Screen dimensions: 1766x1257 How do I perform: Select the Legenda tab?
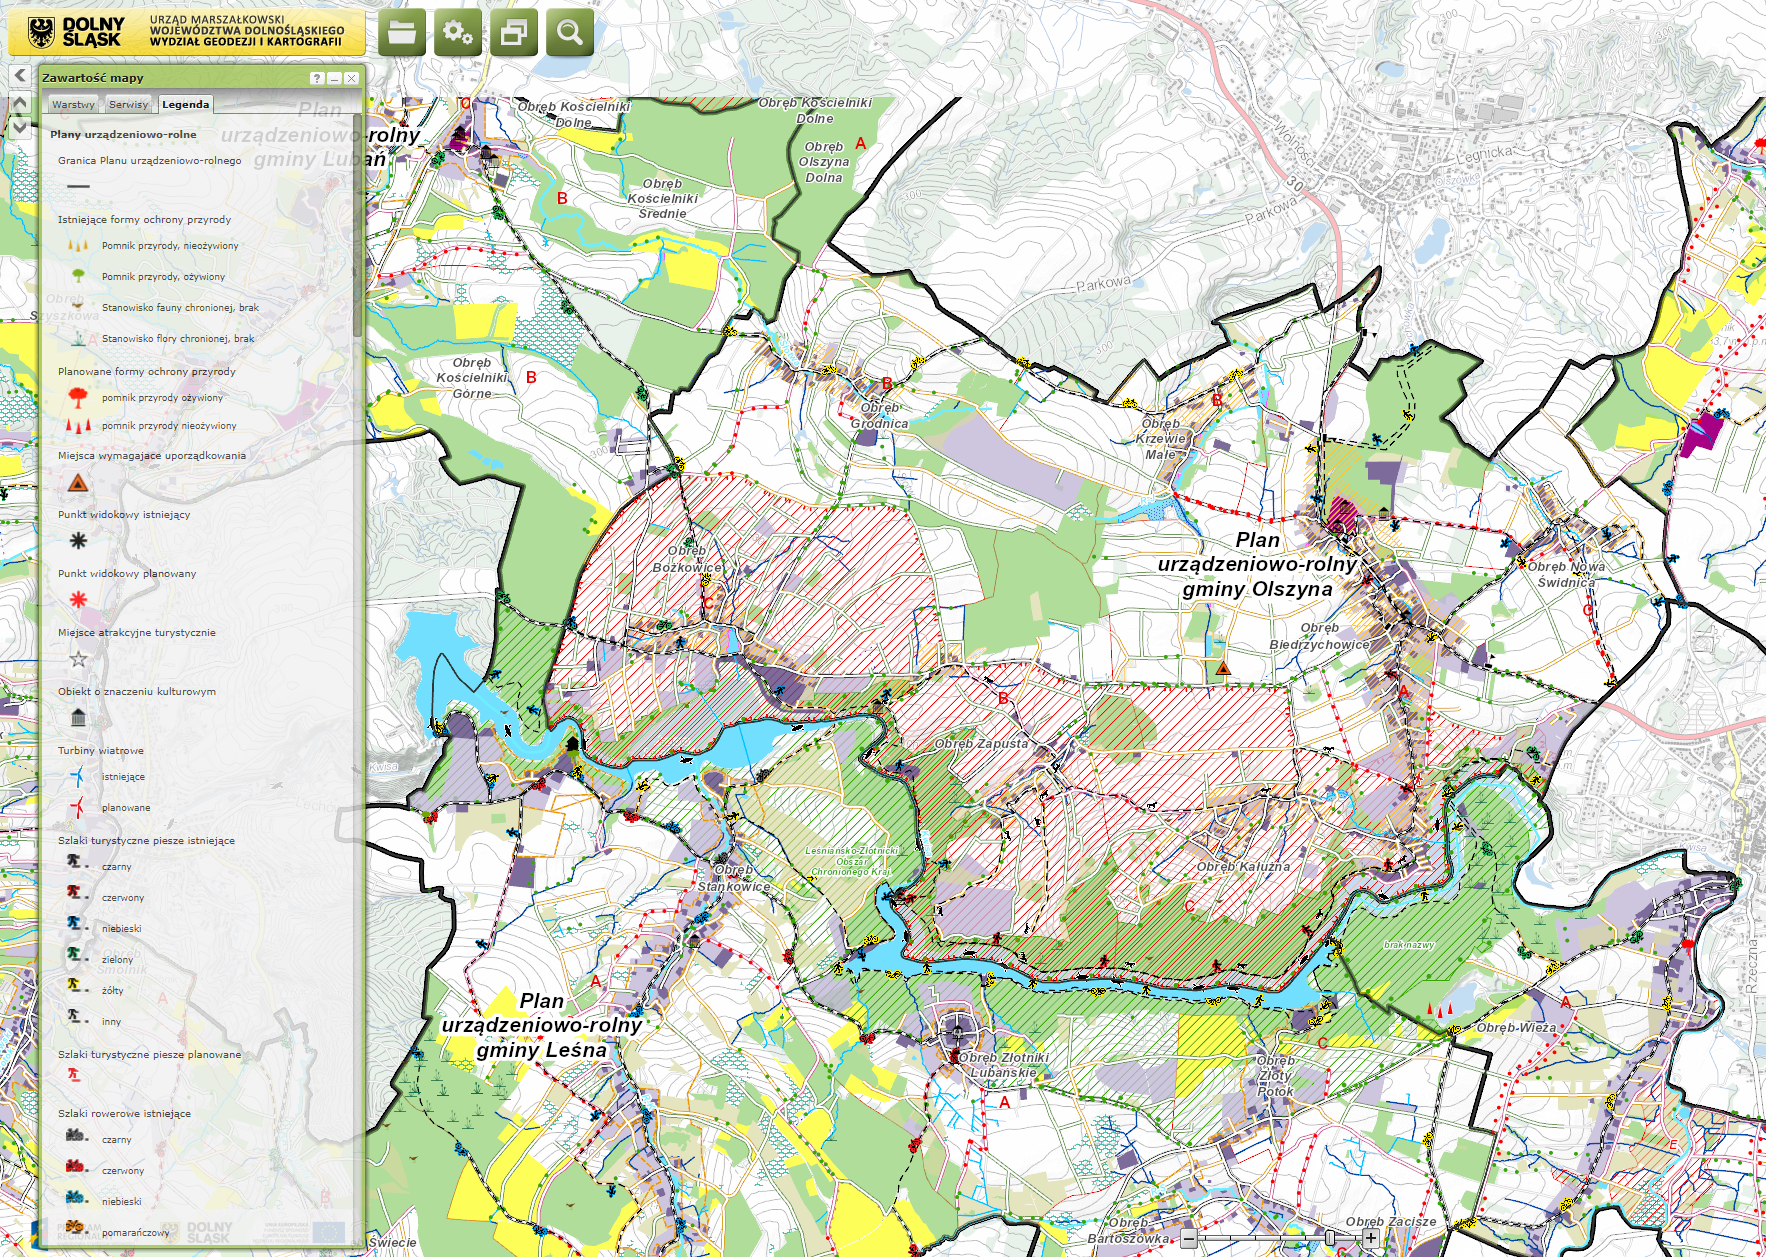[x=186, y=104]
